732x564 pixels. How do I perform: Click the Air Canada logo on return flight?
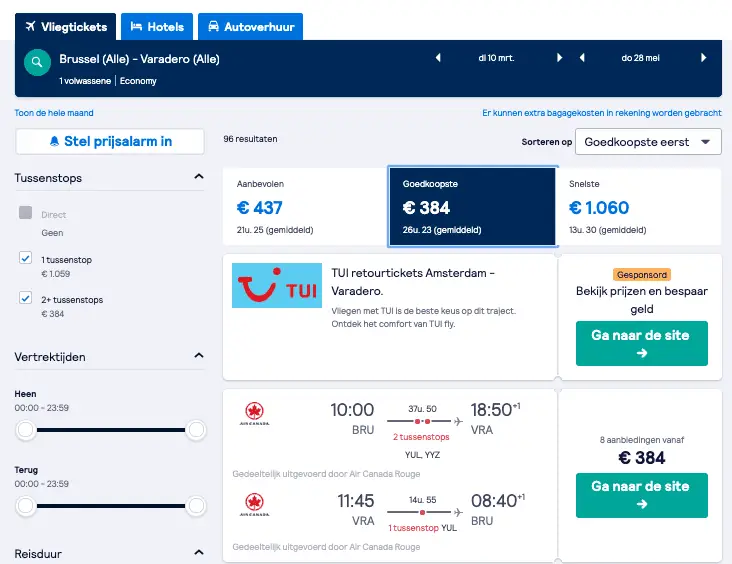[254, 505]
